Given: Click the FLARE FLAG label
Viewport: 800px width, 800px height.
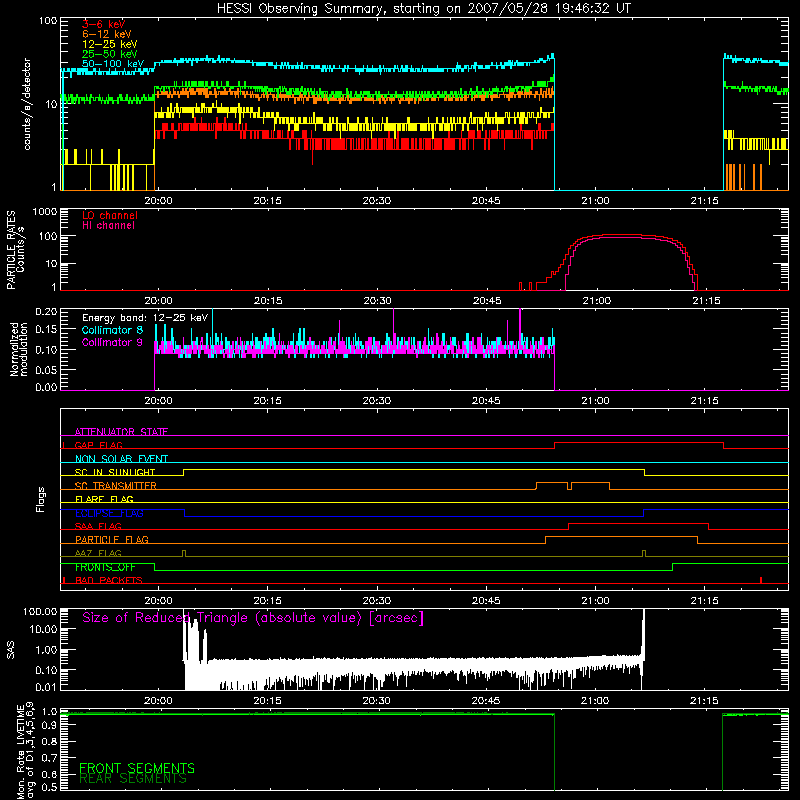Looking at the screenshot, I should pos(104,499).
